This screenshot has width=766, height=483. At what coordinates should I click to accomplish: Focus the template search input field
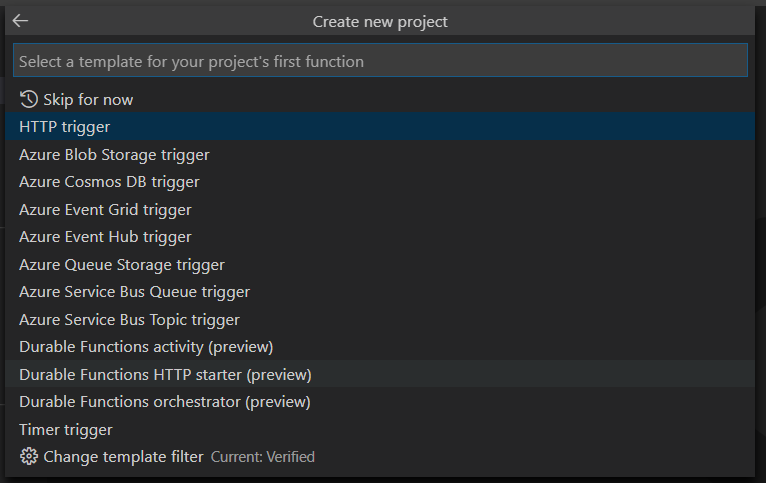pos(380,61)
